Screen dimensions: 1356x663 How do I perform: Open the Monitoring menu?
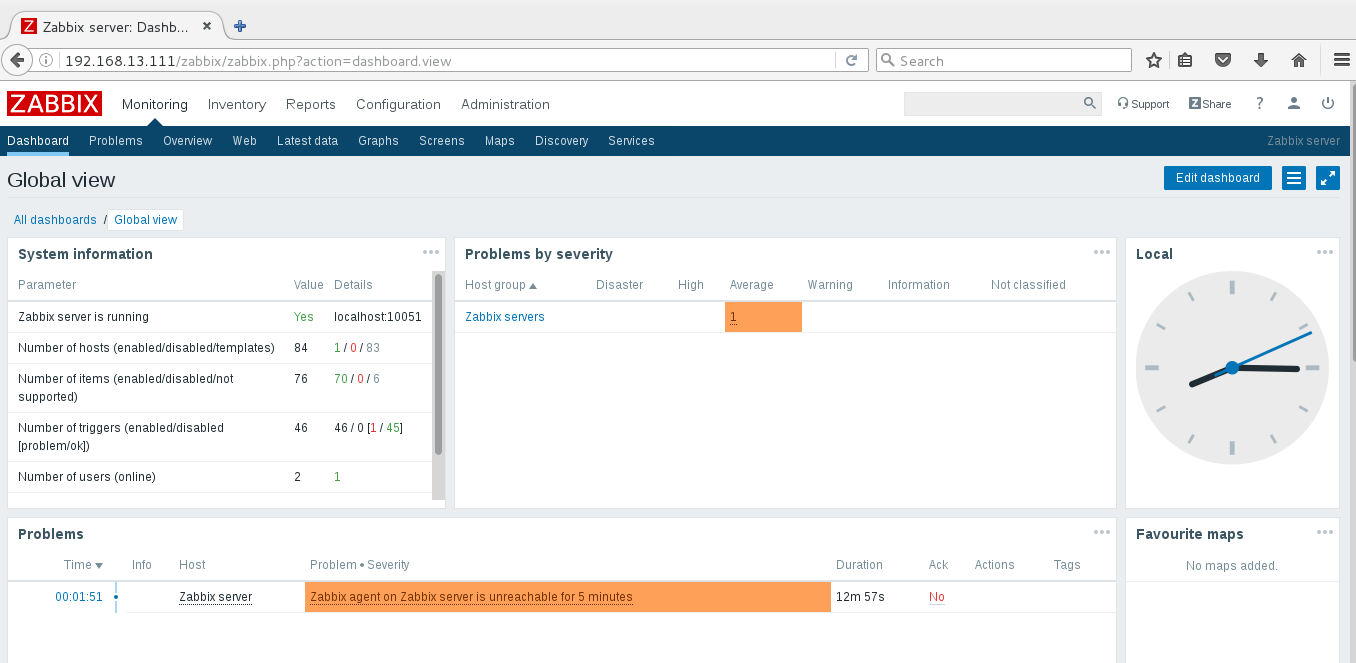tap(154, 104)
